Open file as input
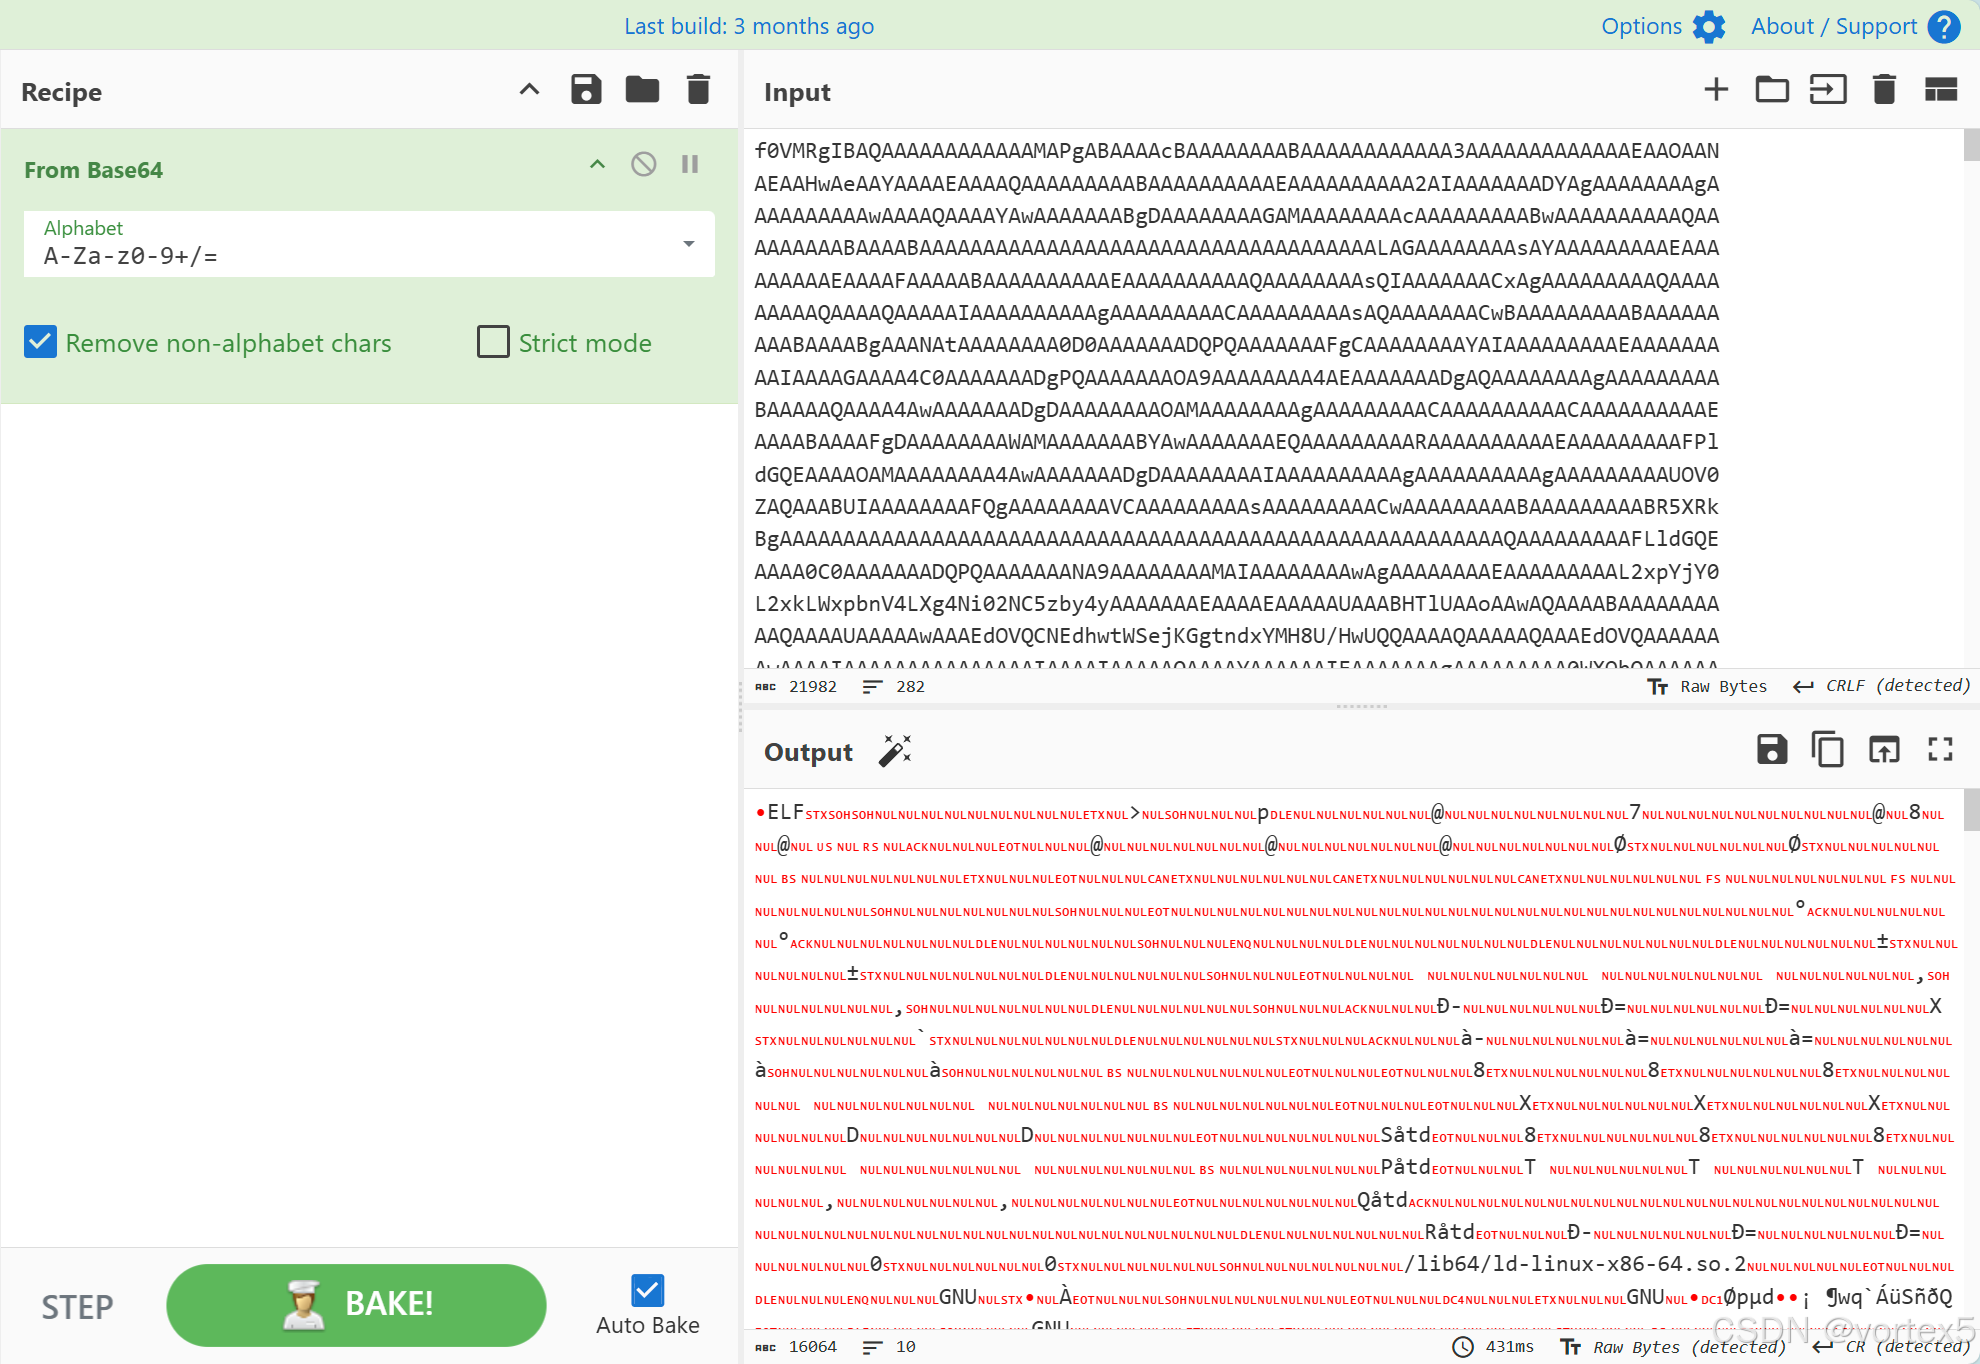Viewport: 1980px width, 1364px height. [x=1828, y=90]
